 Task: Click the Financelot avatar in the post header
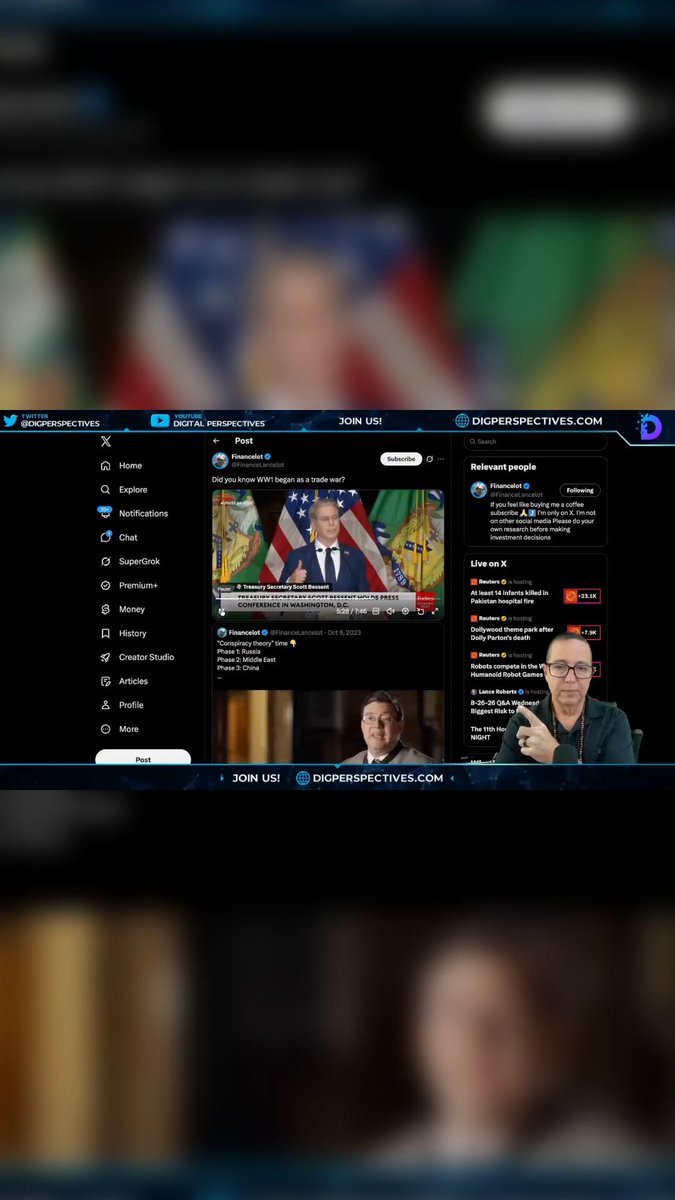220,460
